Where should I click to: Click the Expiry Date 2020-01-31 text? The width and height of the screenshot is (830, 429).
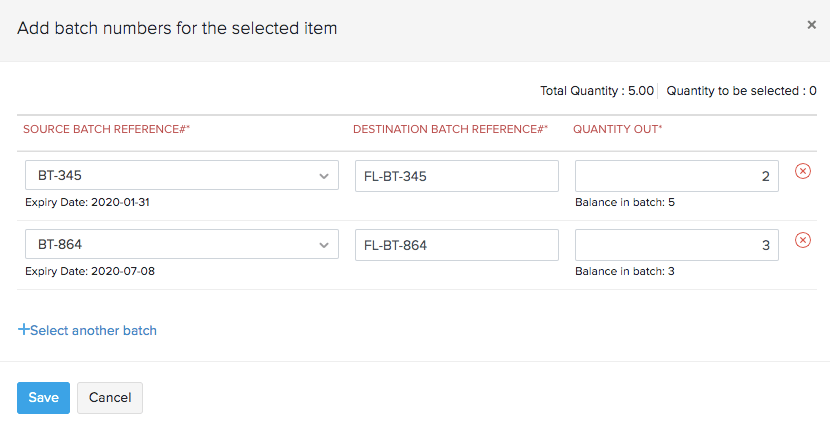[88, 202]
